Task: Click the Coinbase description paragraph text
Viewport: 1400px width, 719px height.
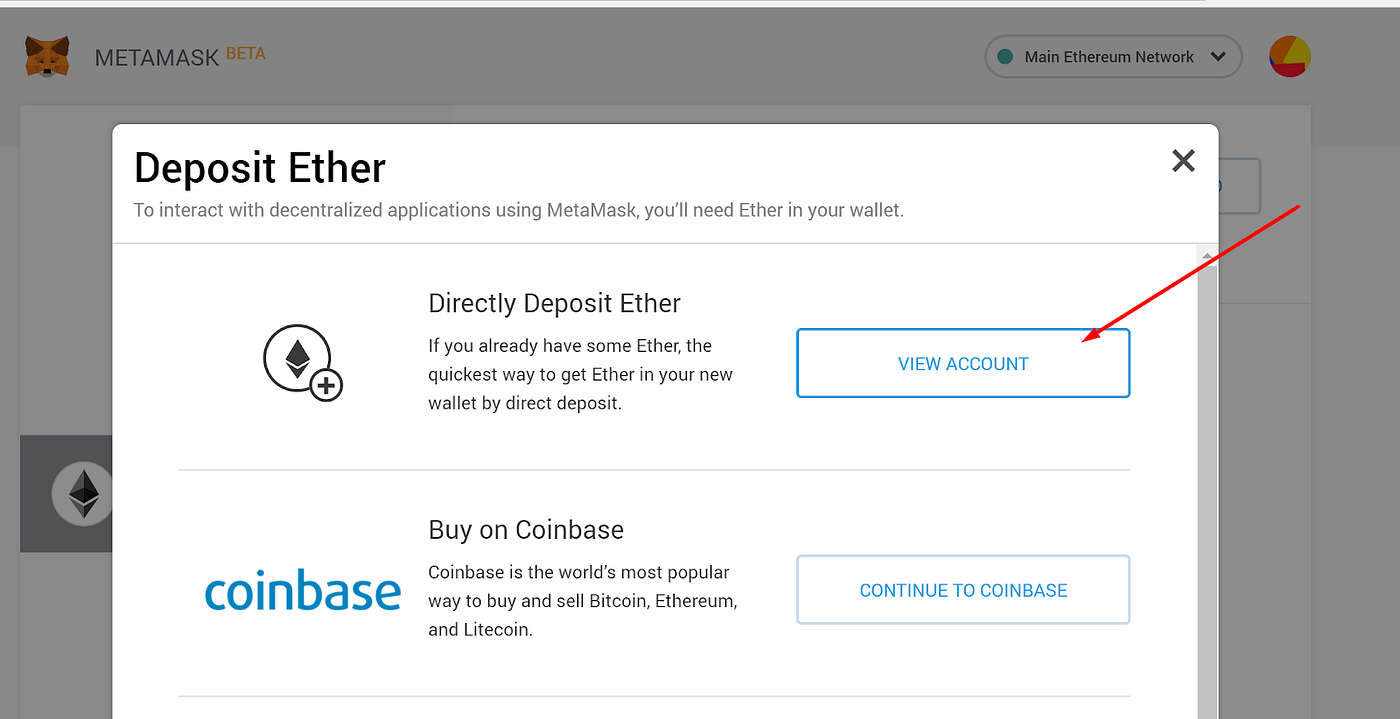Action: (582, 601)
